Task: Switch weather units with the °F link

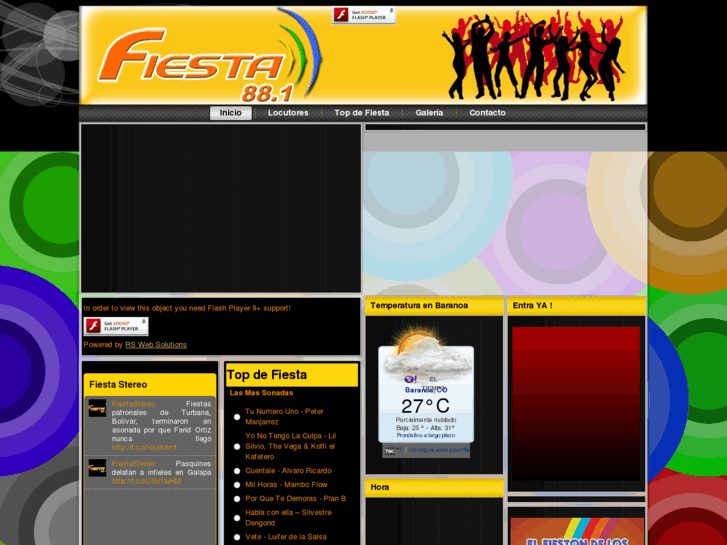Action: tap(400, 449)
